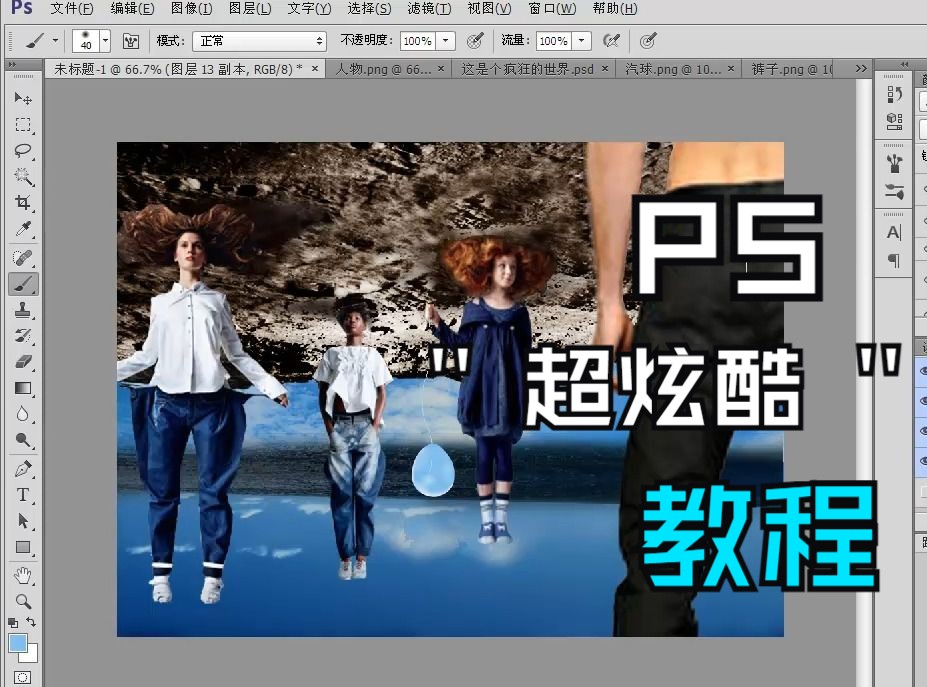The image size is (927, 687).
Task: Swap foreground and background colors
Action: [x=31, y=622]
